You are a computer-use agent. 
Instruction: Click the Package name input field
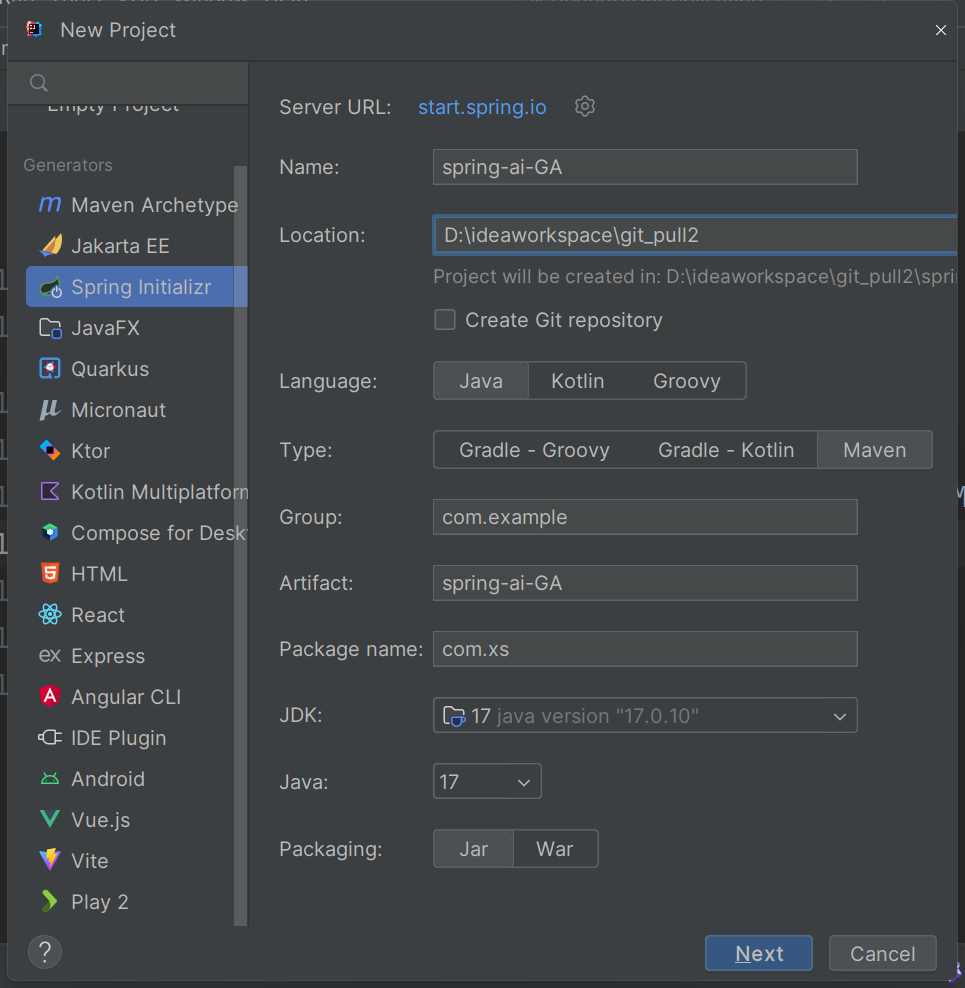[645, 649]
